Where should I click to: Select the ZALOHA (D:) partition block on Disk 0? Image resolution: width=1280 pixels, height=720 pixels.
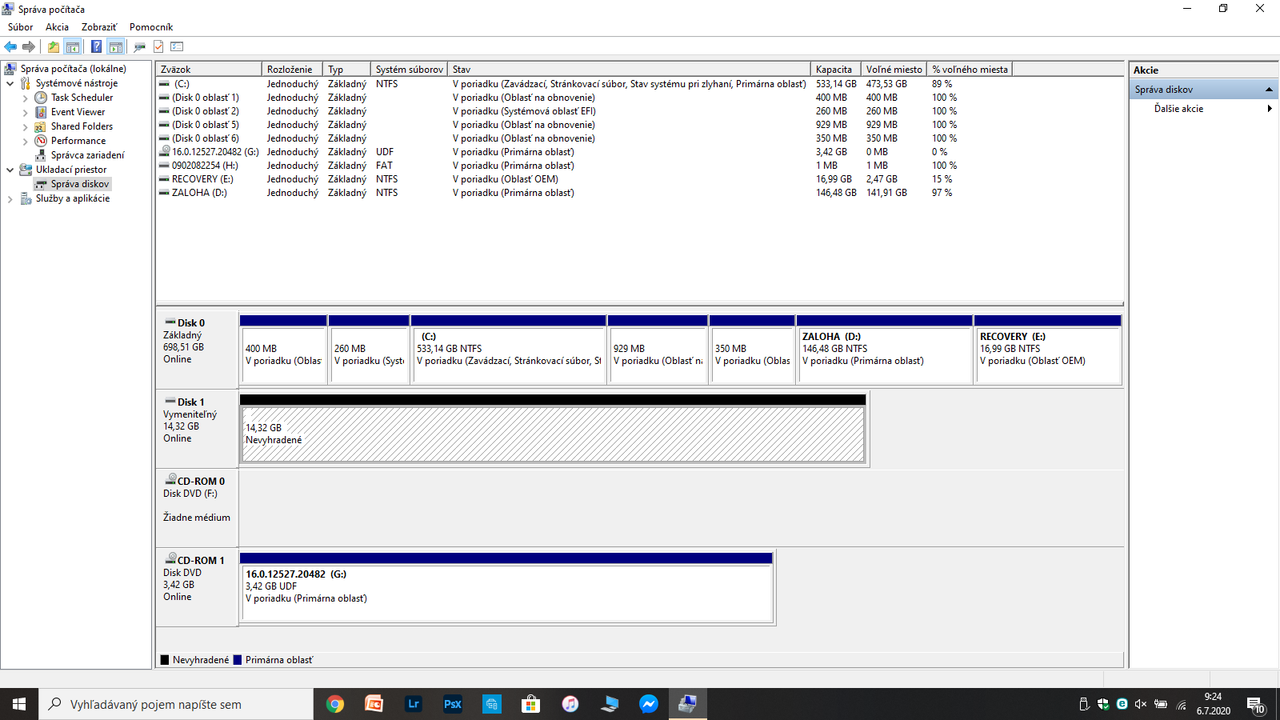pos(885,349)
